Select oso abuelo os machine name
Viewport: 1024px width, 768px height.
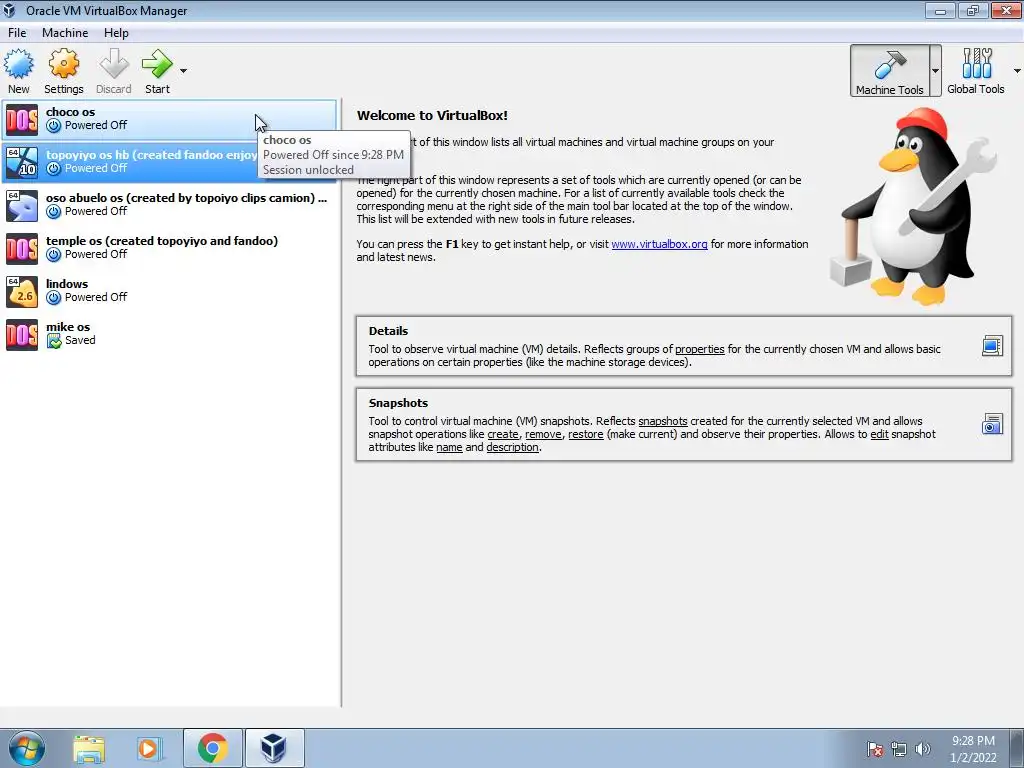point(186,198)
